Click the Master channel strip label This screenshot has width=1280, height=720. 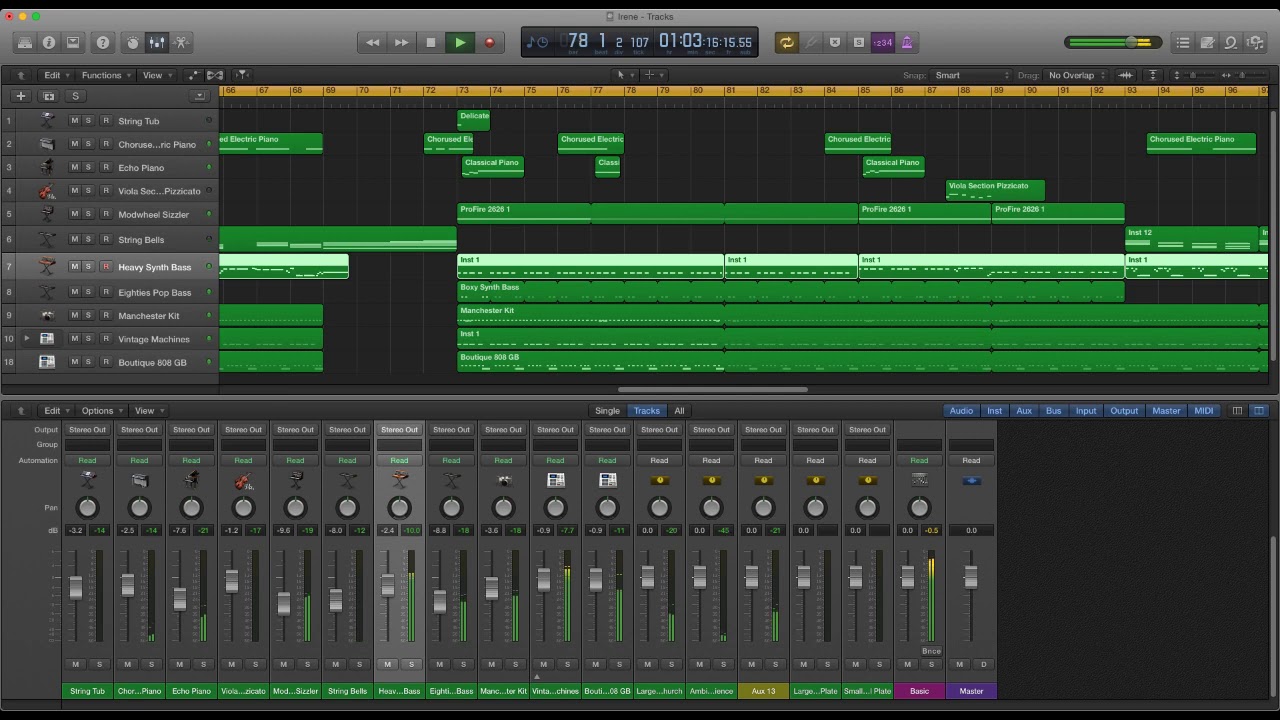971,691
